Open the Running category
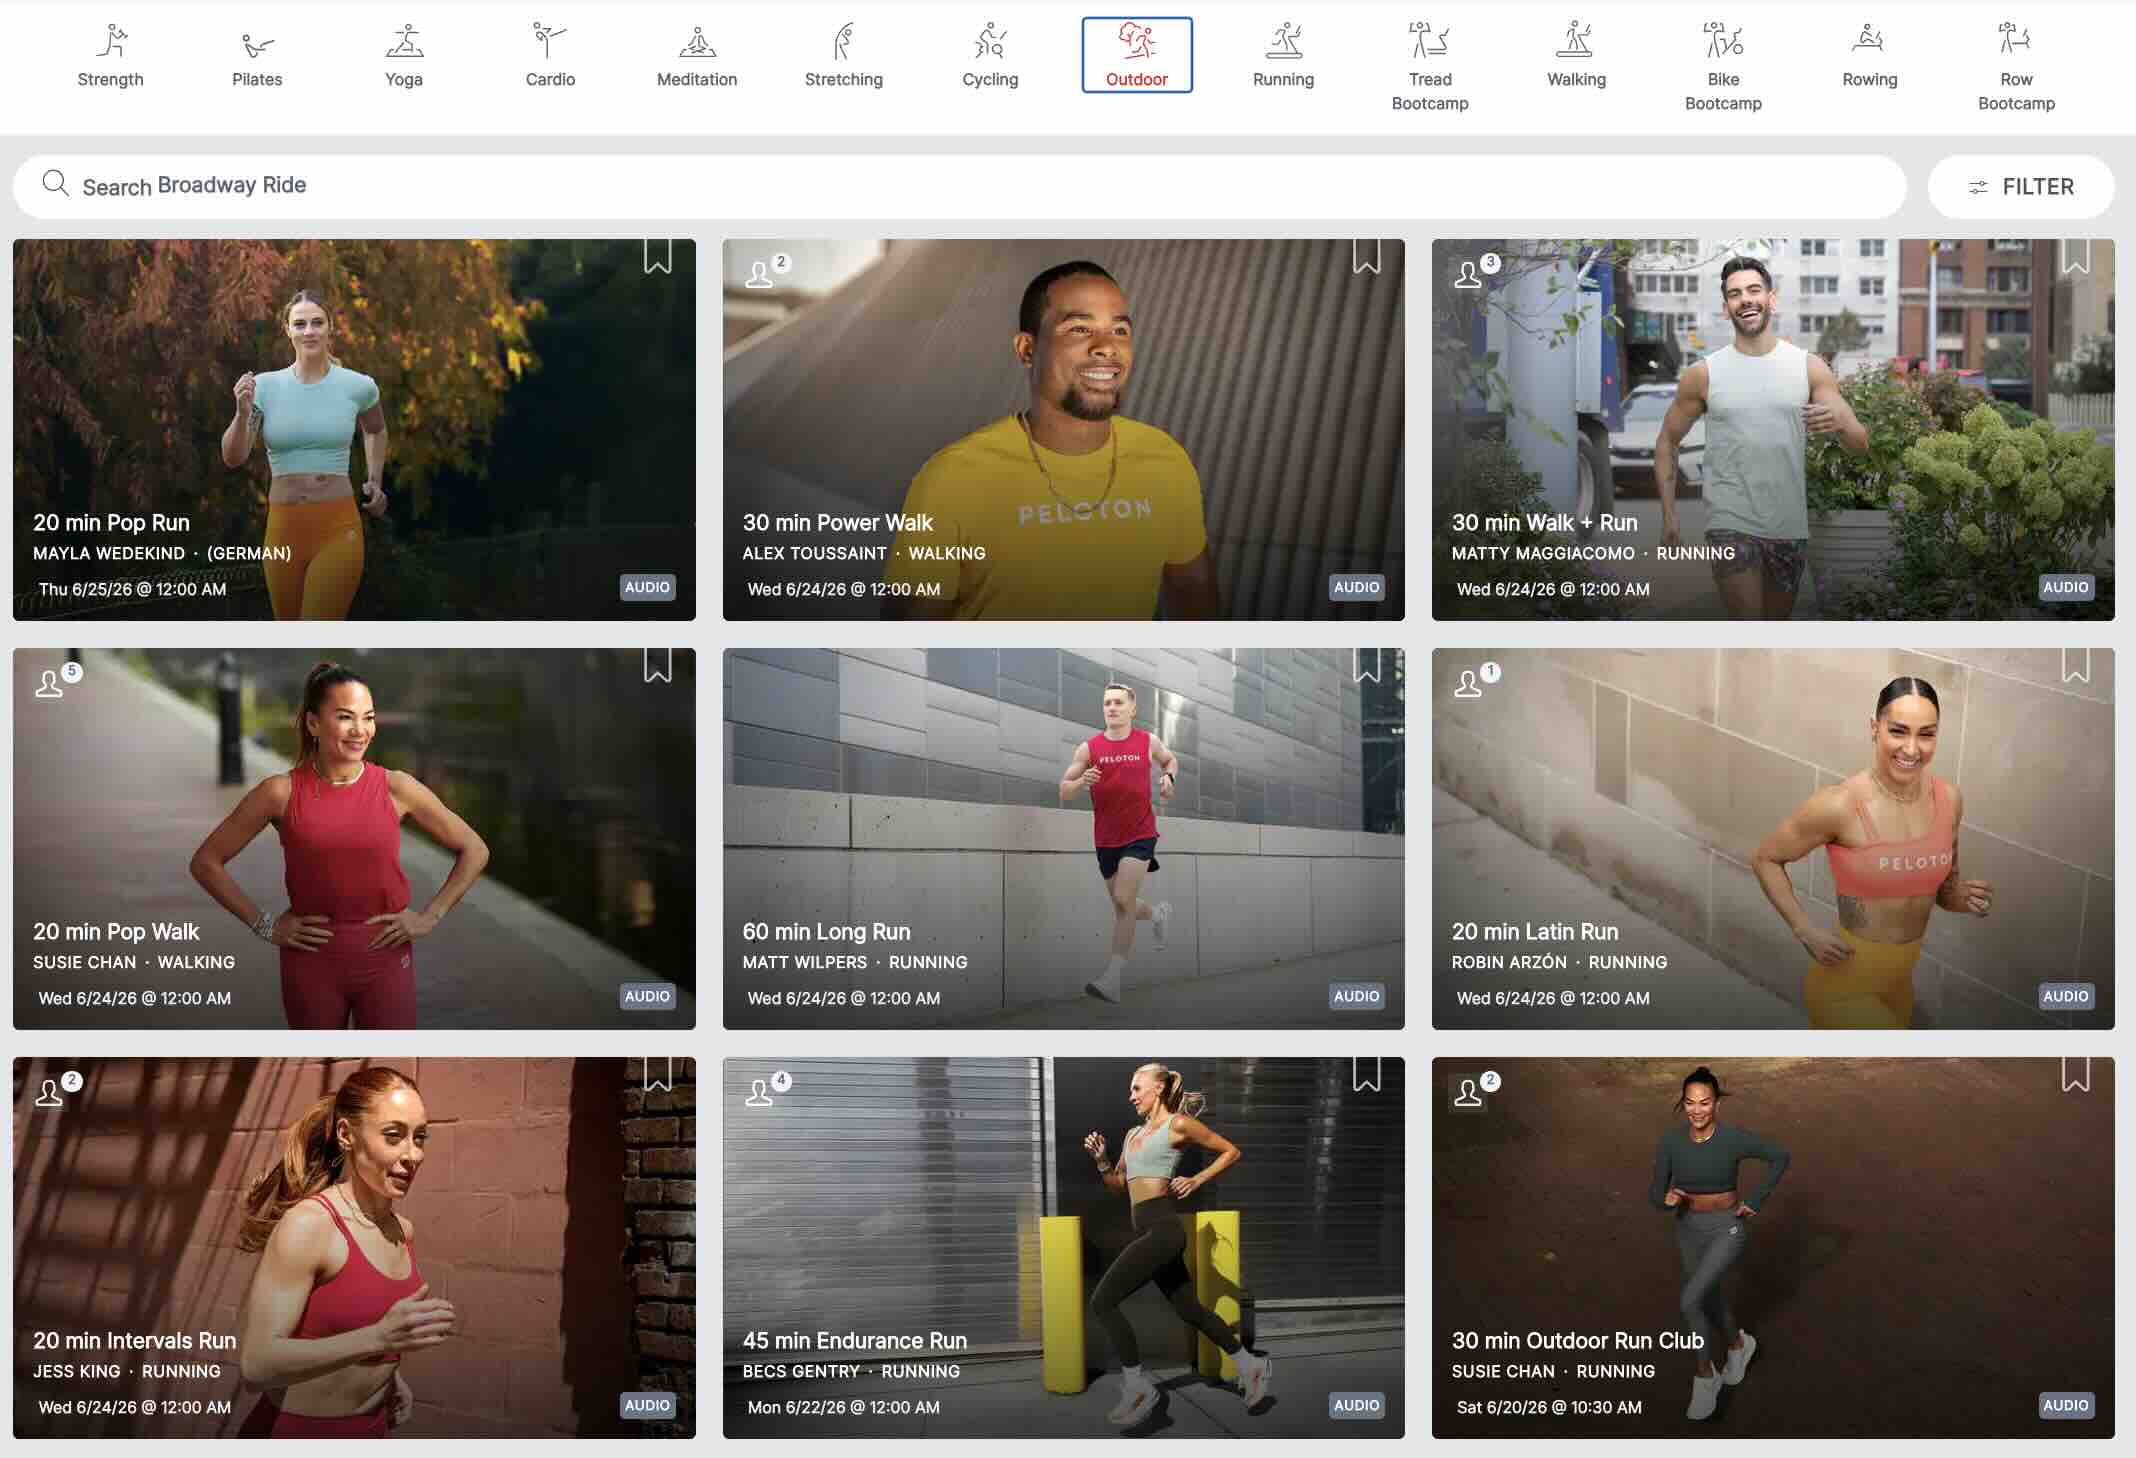 [x=1284, y=55]
